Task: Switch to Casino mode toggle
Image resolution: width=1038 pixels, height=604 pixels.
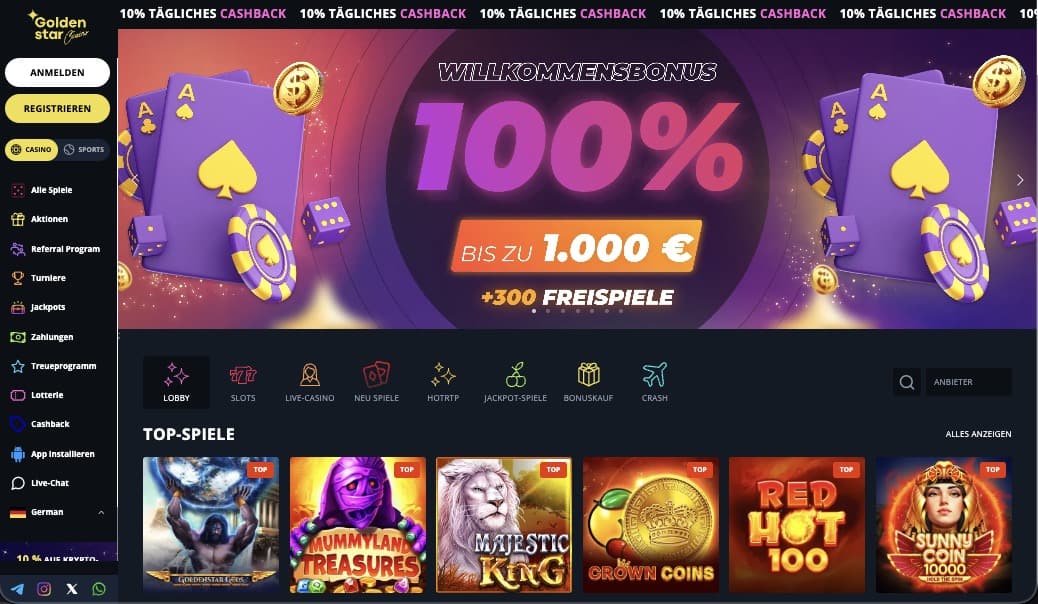Action: [31, 150]
